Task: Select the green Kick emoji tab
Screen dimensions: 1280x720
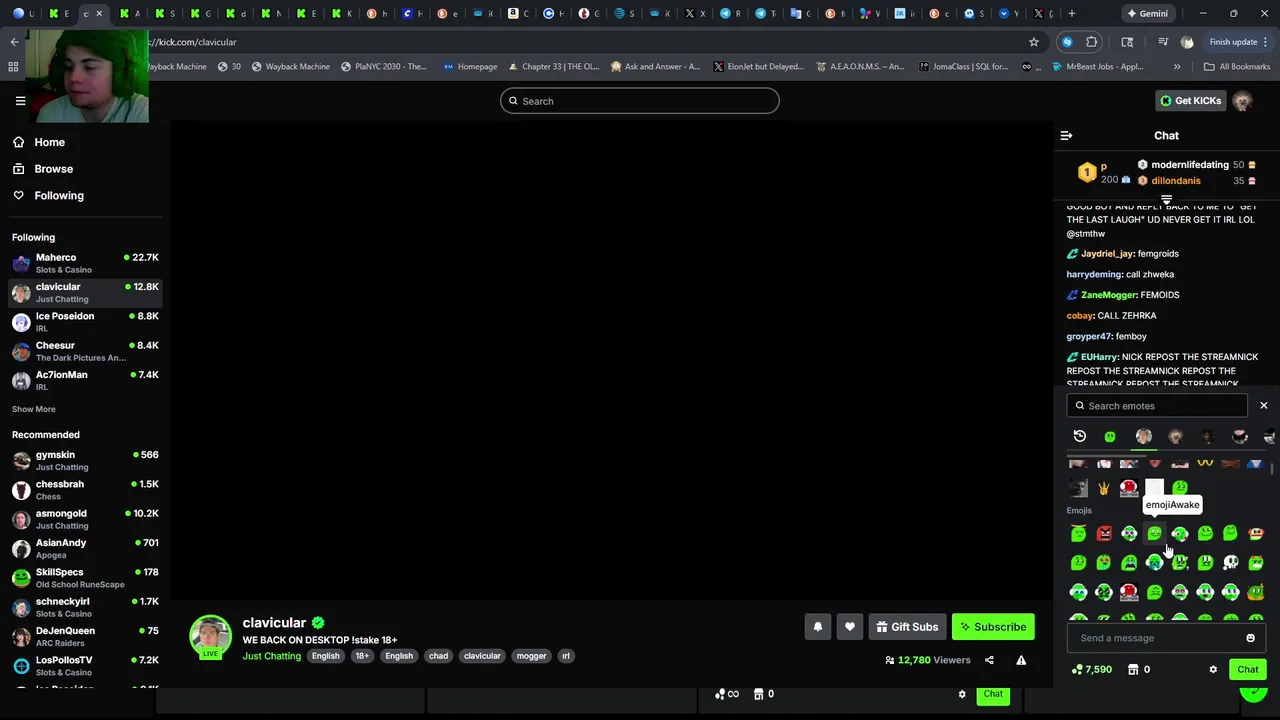Action: 1110,437
